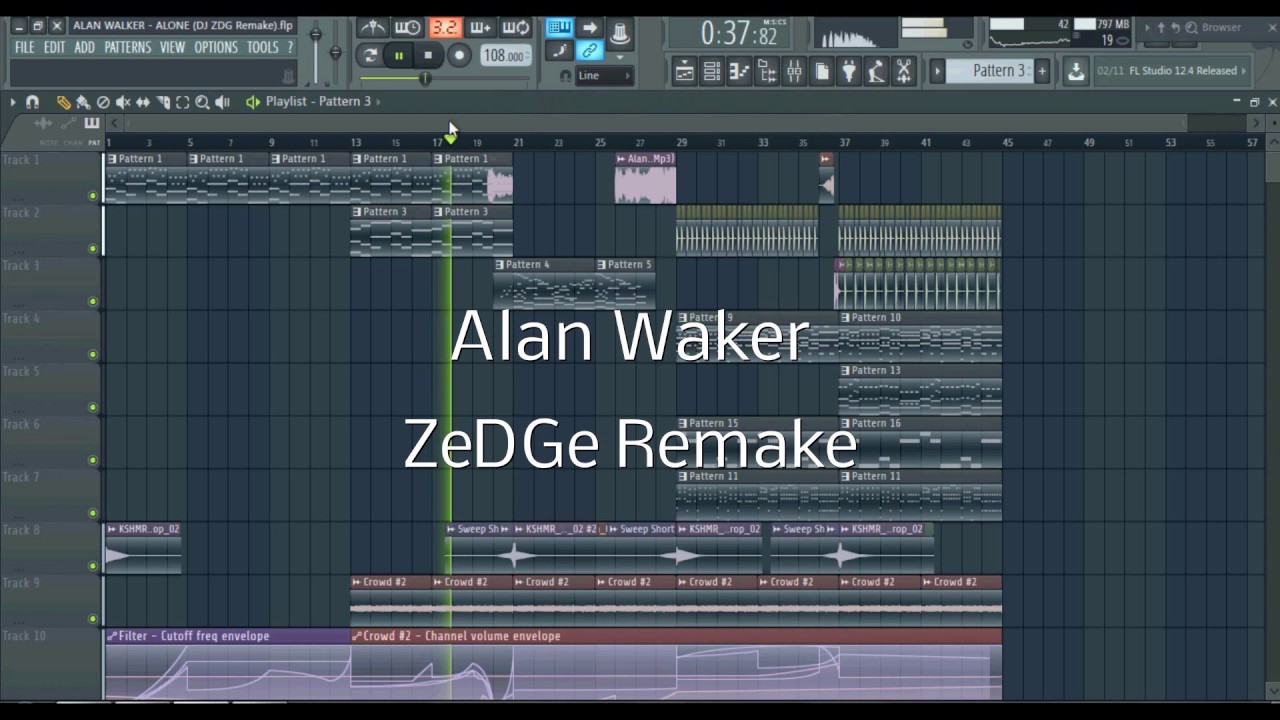This screenshot has height=720, width=1280.
Task: Open the channel rack icon
Action: pos(712,71)
